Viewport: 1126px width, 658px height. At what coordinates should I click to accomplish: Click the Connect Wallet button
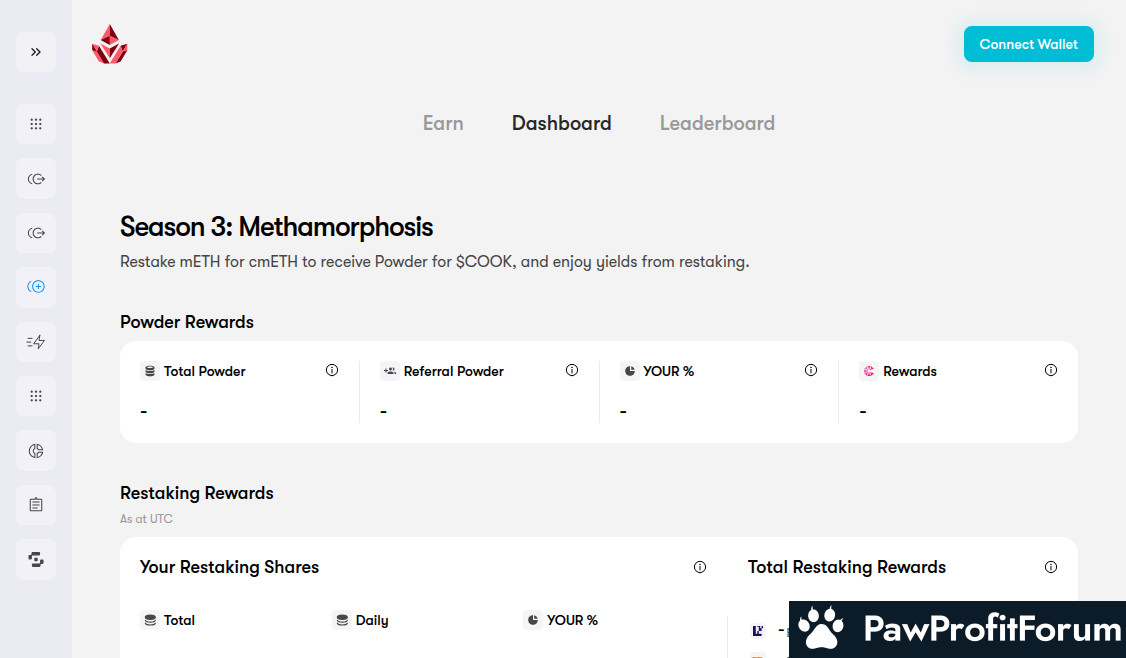click(x=1028, y=44)
